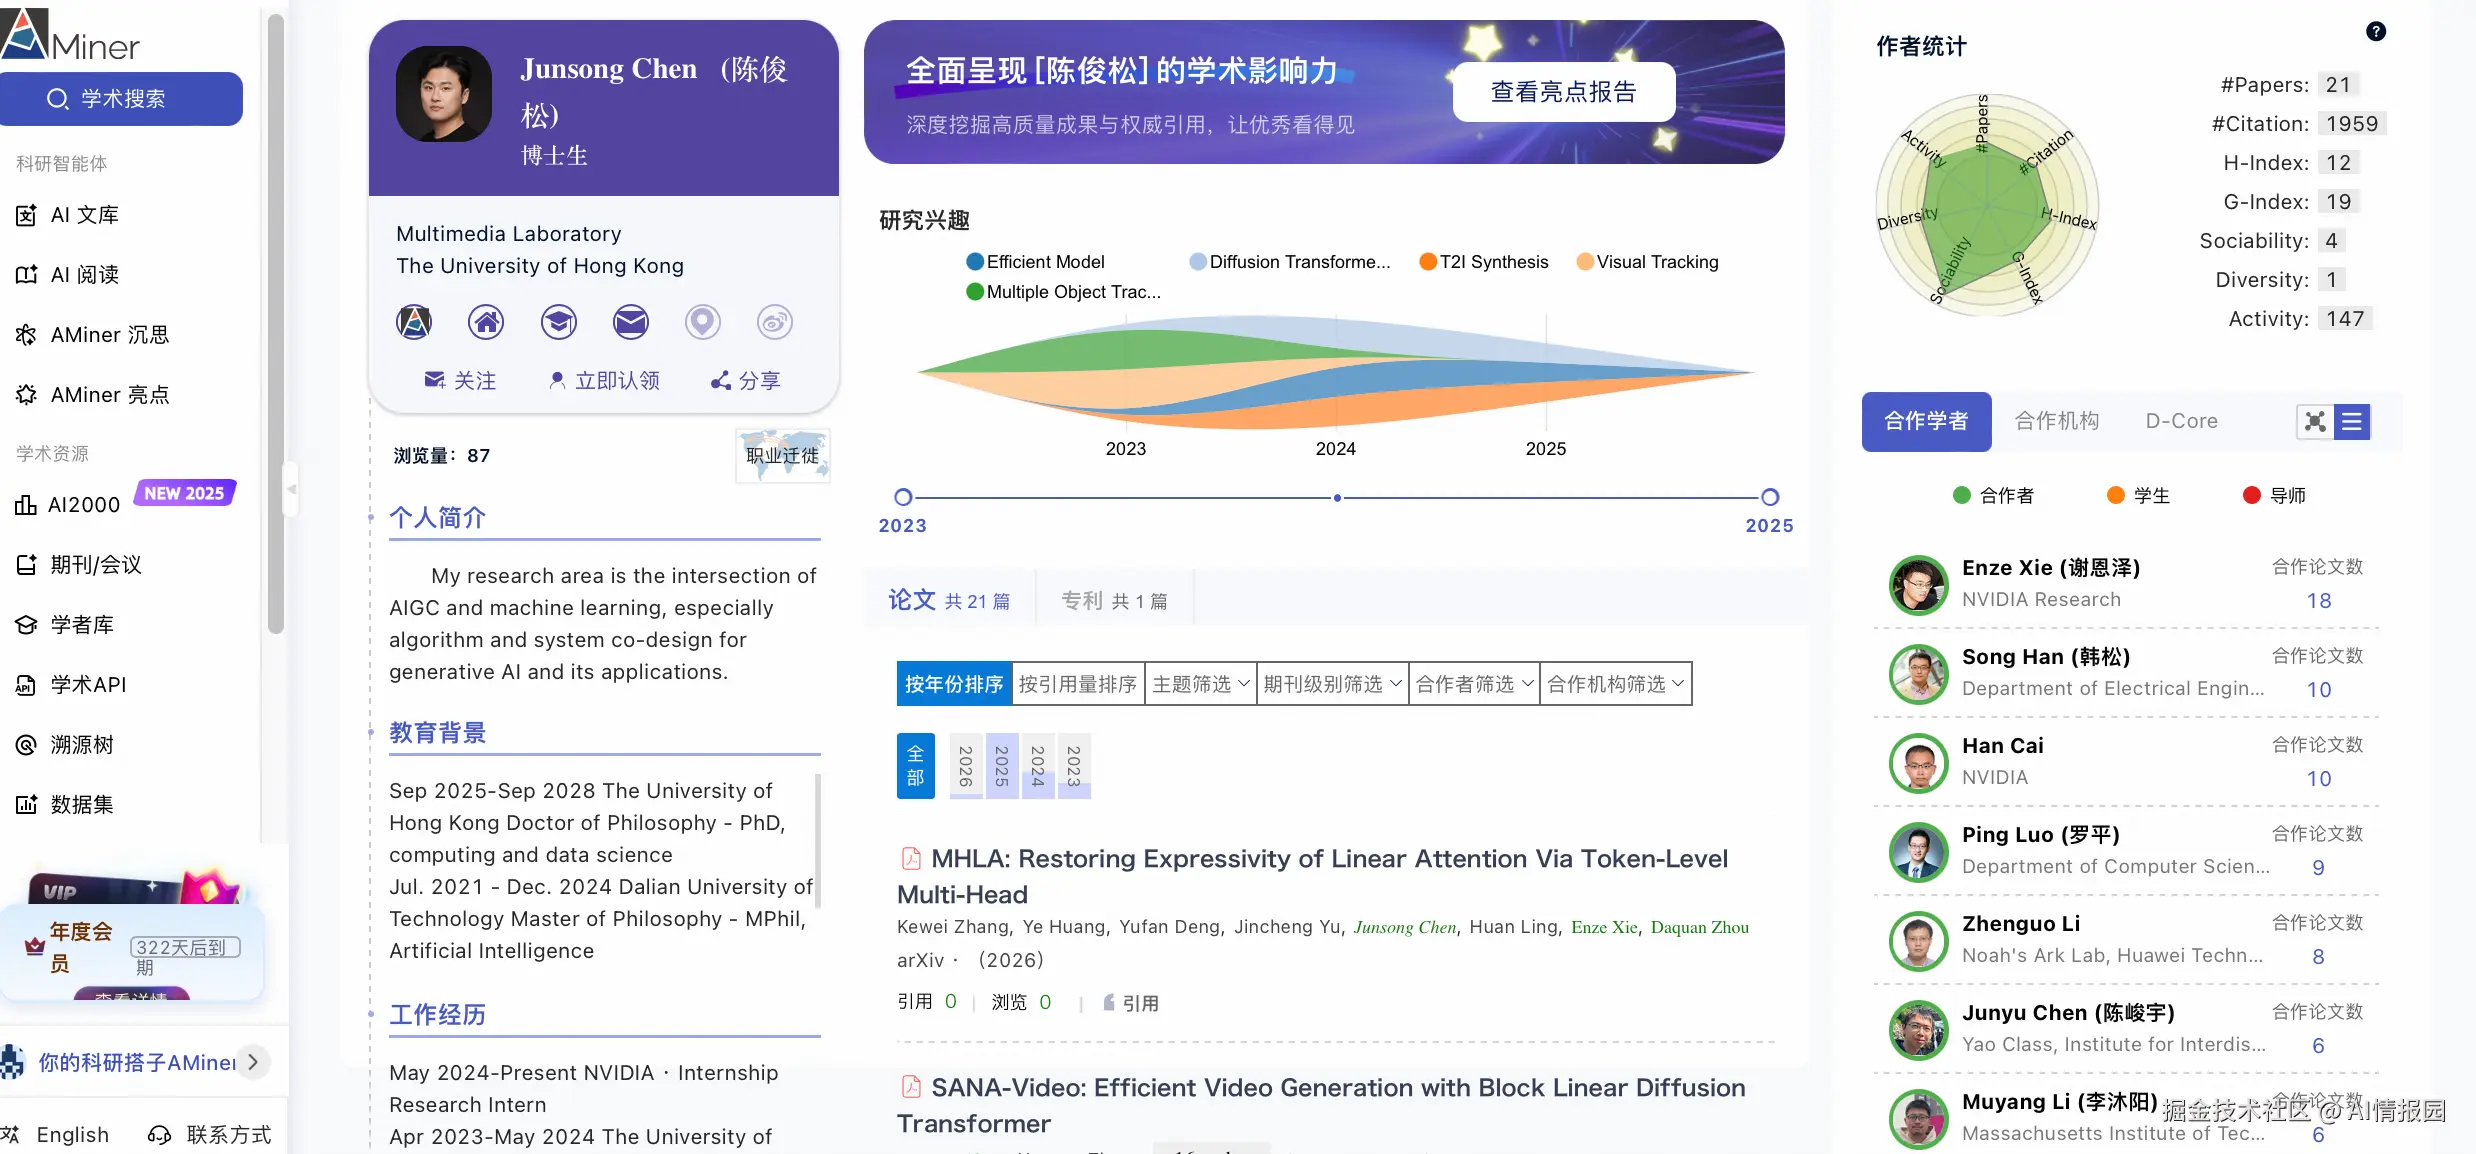Click the email icon on Junsong Chen's profile
This screenshot has width=2476, height=1154.
point(630,322)
